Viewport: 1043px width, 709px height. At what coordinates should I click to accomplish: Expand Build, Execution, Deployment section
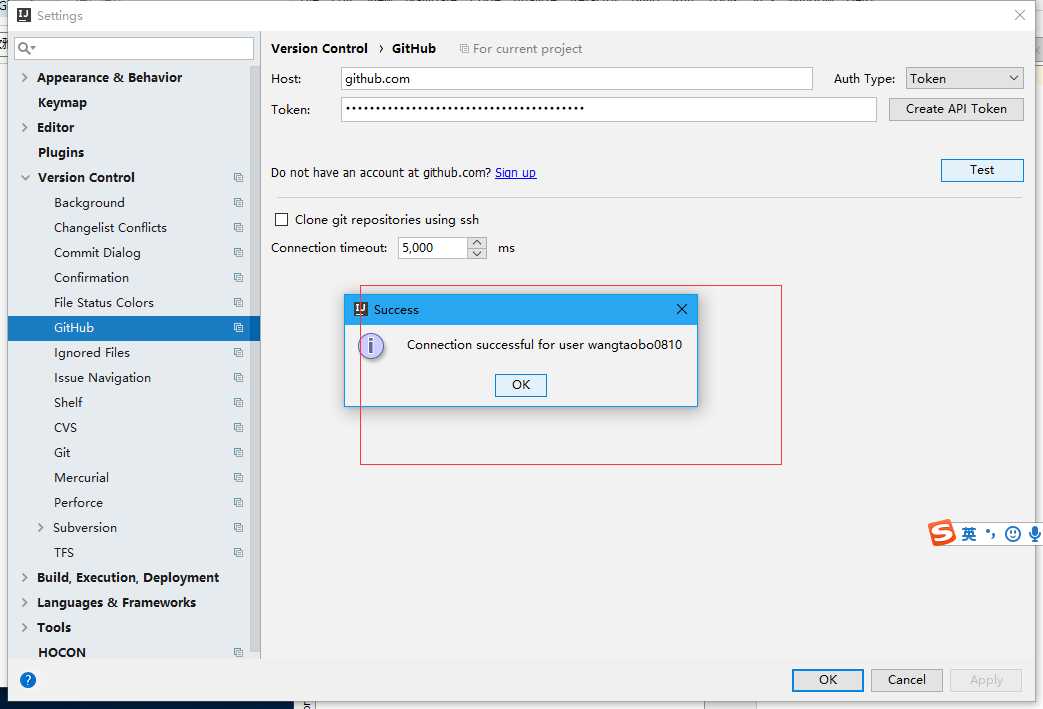(x=25, y=577)
